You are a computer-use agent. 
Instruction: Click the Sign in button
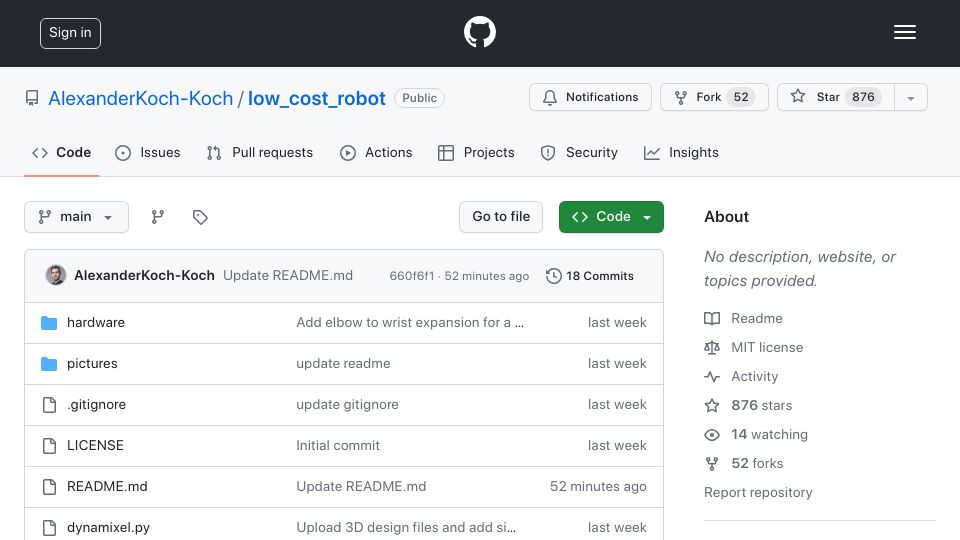tap(70, 33)
